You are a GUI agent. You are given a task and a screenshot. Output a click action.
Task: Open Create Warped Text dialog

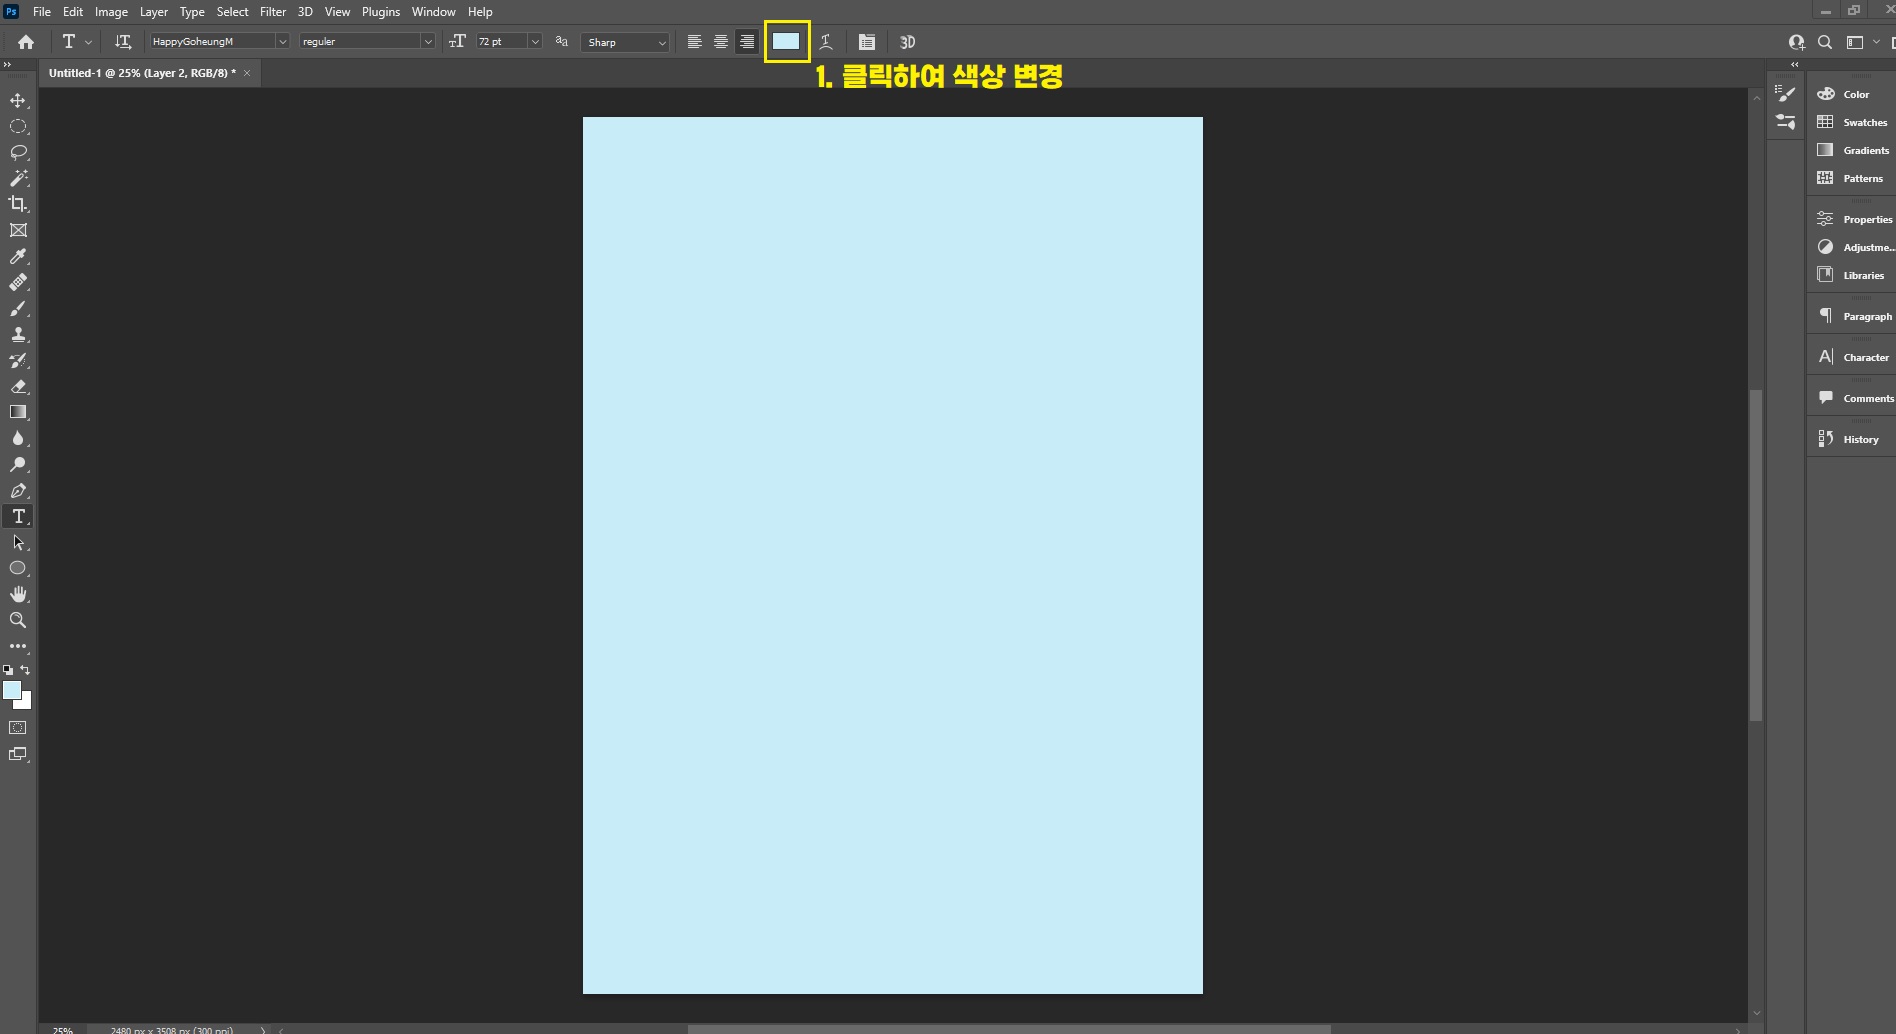(826, 42)
